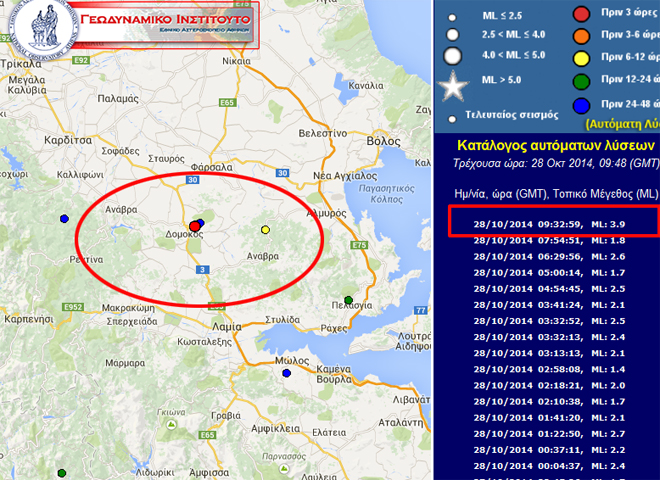Open the 06:29:56 ML 2.6 earthquake entry
This screenshot has width=660, height=480.
coord(552,256)
